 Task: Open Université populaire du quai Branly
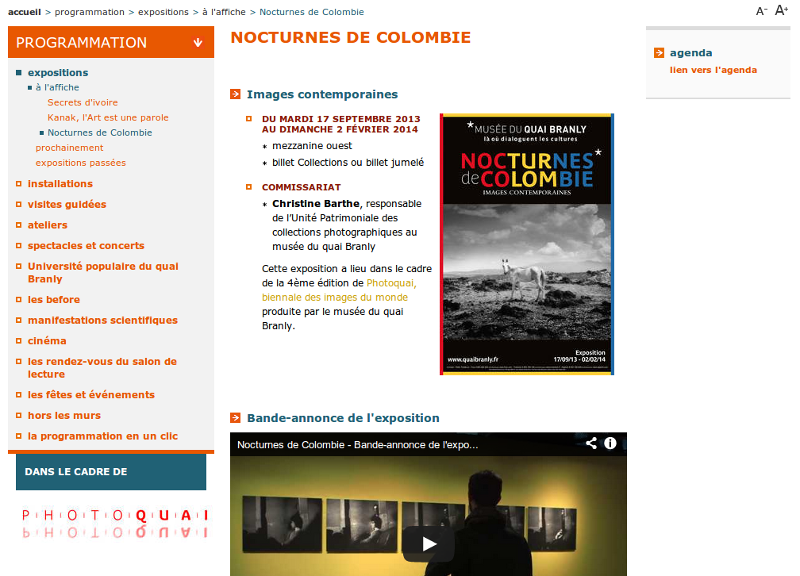[103, 272]
